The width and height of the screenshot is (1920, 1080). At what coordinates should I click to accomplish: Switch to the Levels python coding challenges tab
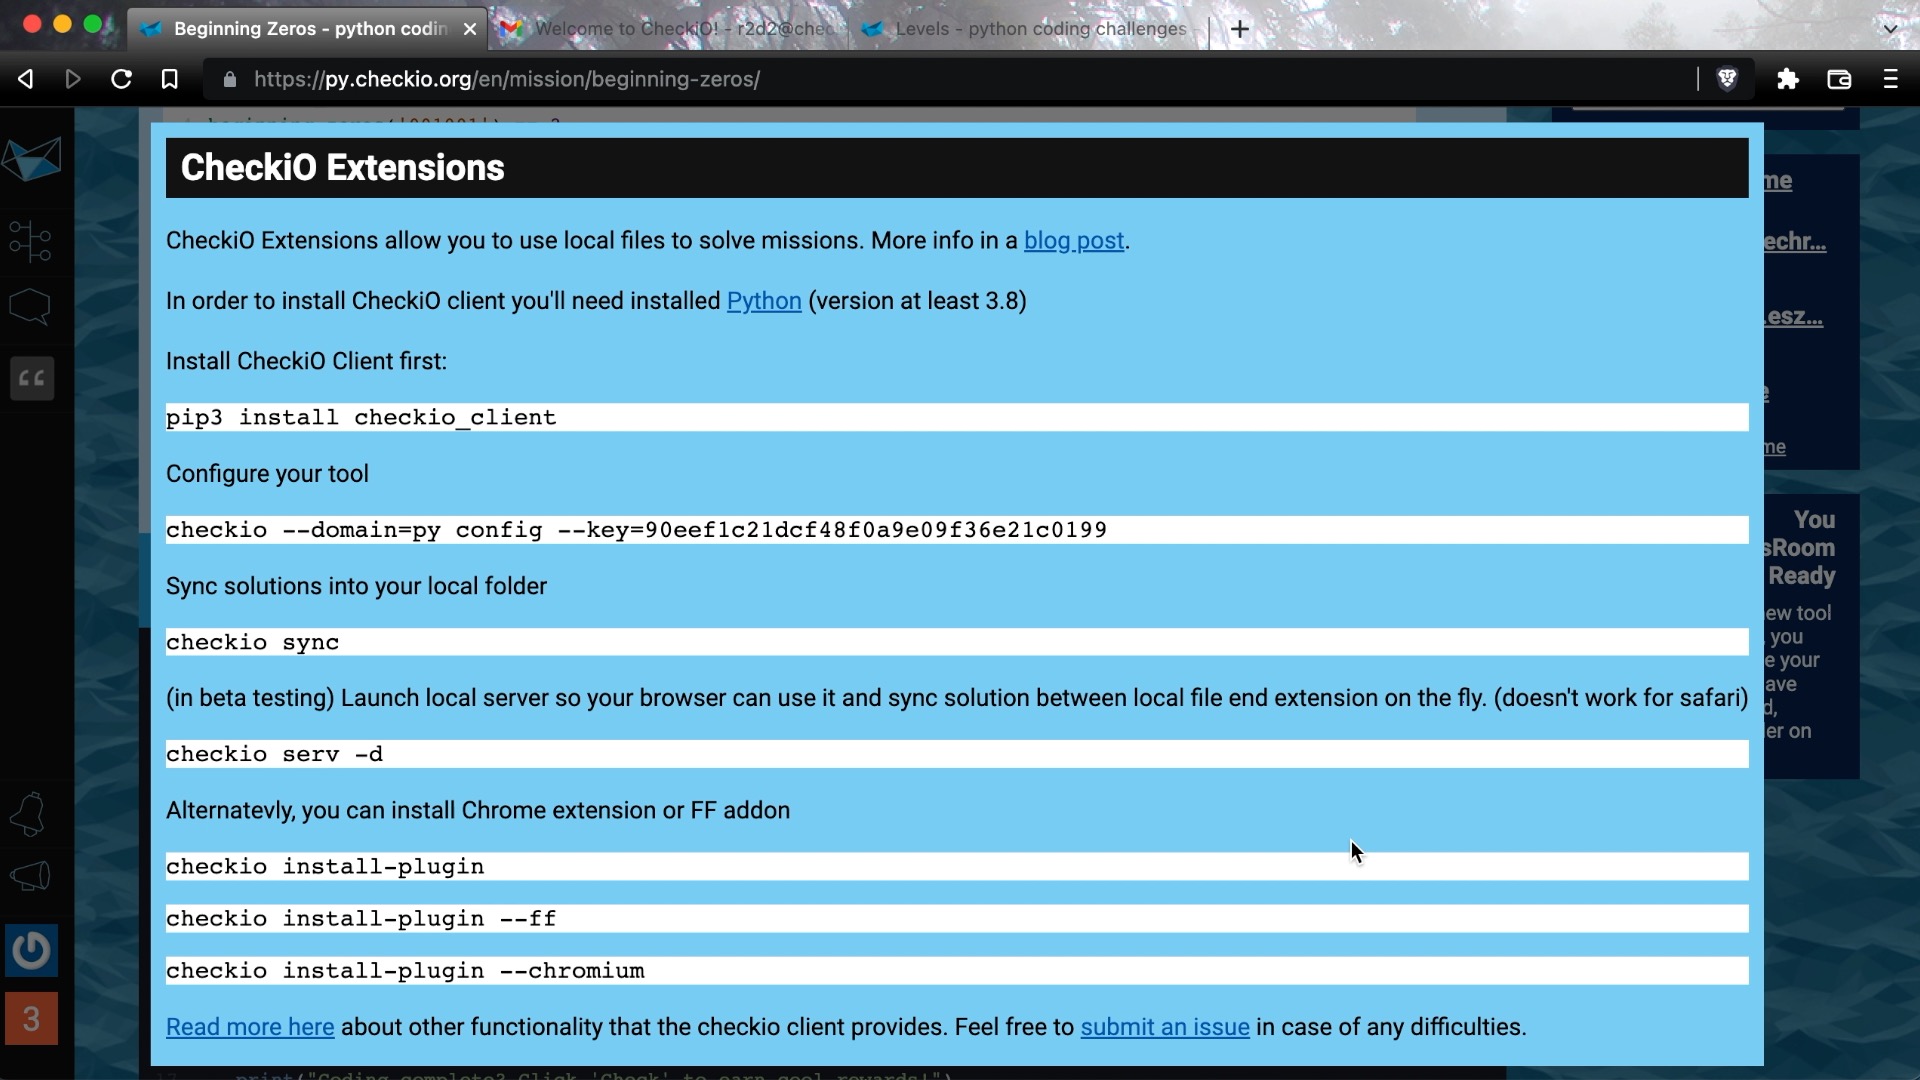[1028, 29]
